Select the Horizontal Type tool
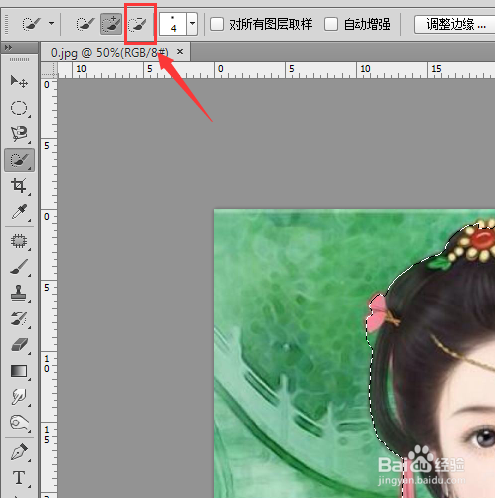Screen dimensions: 495x498 [x=19, y=478]
